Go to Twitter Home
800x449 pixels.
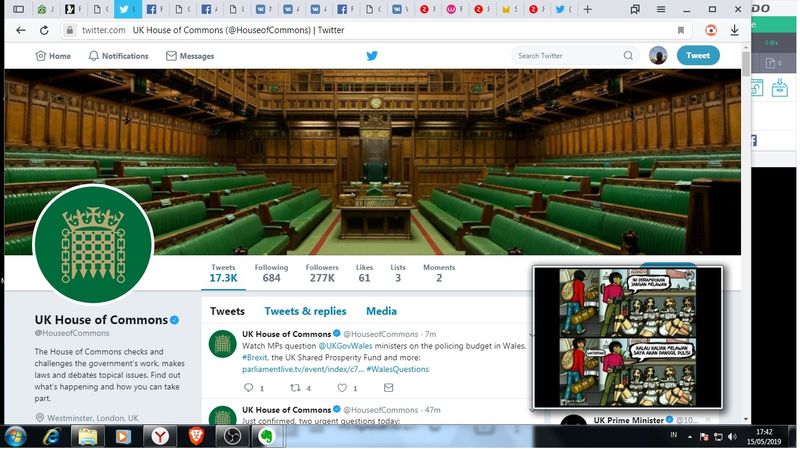pos(53,56)
